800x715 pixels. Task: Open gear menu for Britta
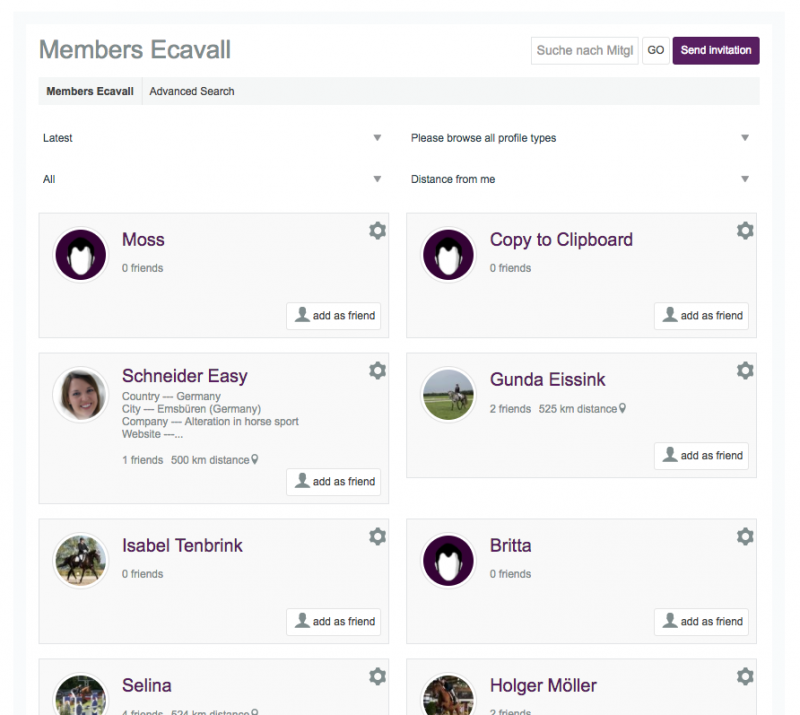coord(745,536)
